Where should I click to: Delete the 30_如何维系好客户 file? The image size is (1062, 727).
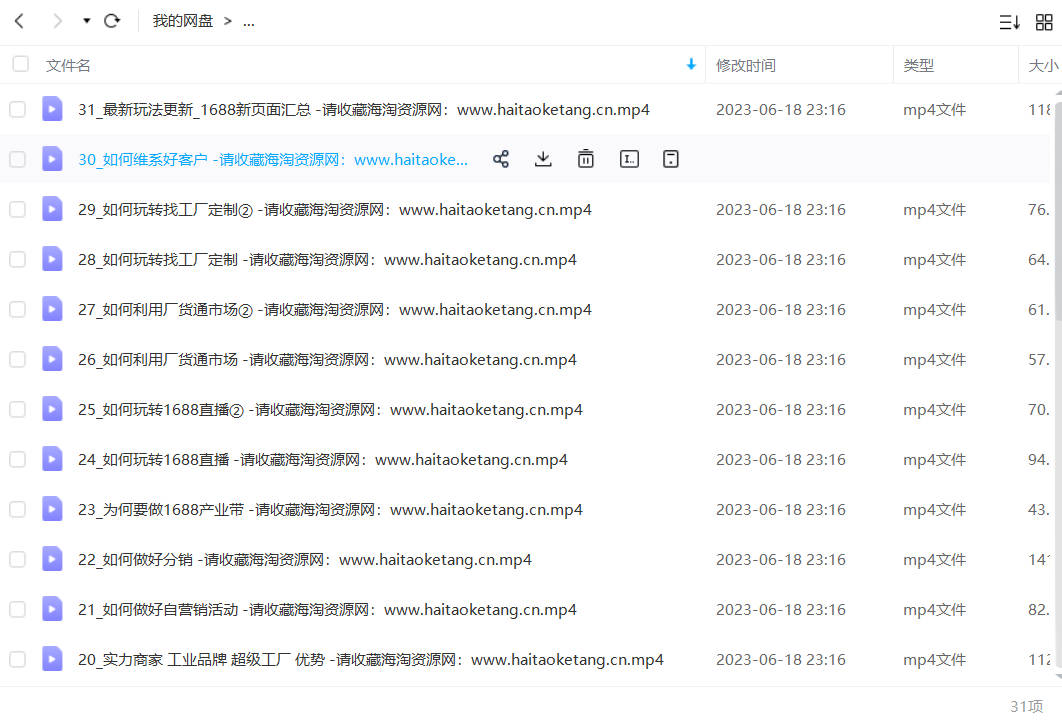[x=586, y=159]
